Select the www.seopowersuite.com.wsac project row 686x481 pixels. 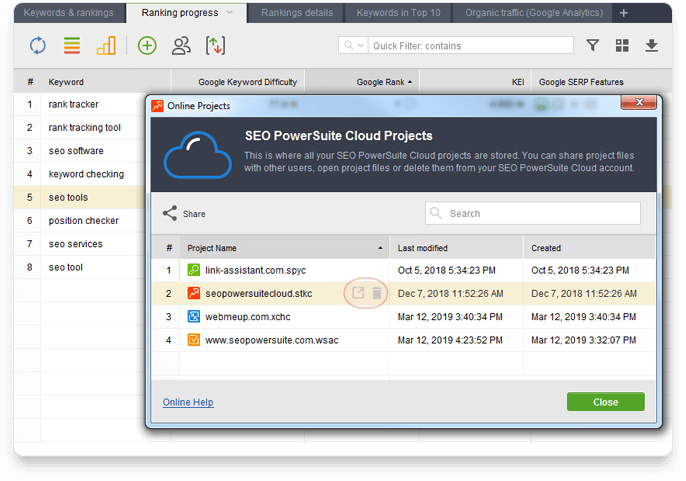(403, 340)
